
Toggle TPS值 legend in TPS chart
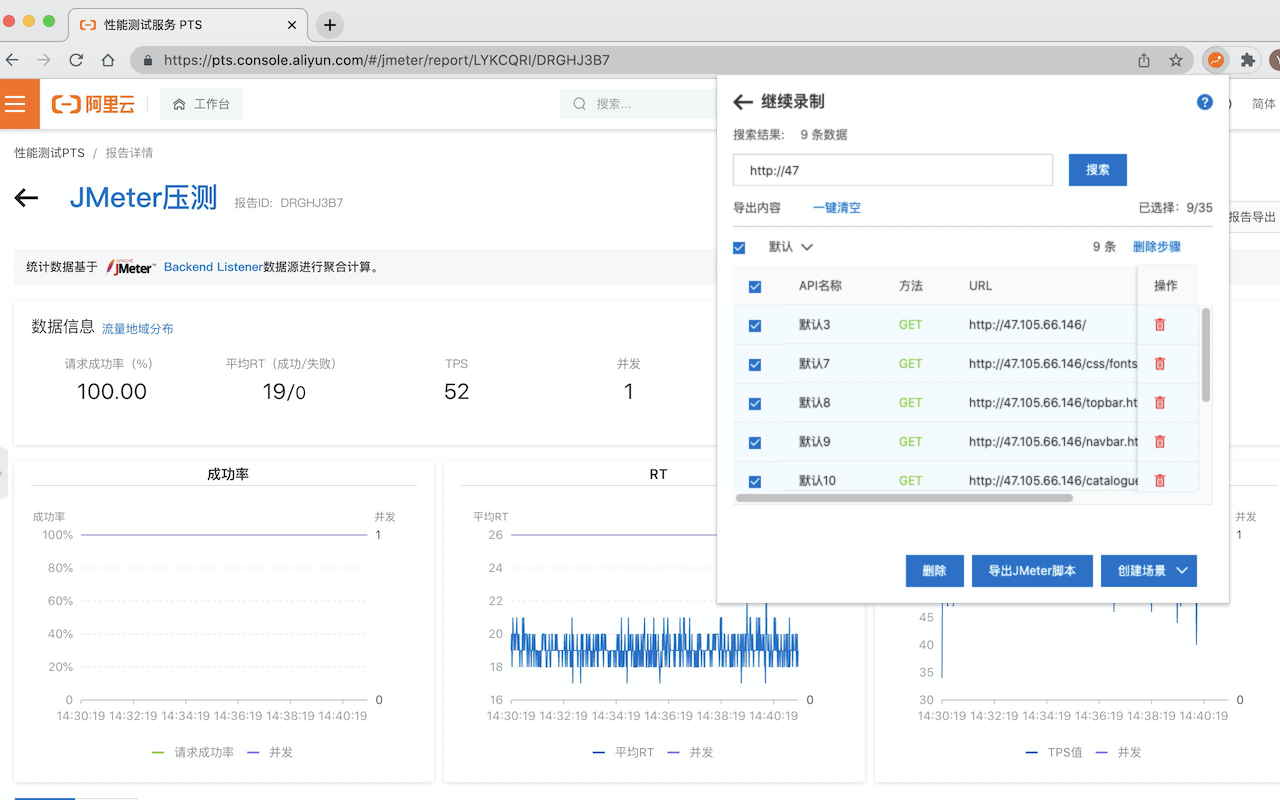1053,752
